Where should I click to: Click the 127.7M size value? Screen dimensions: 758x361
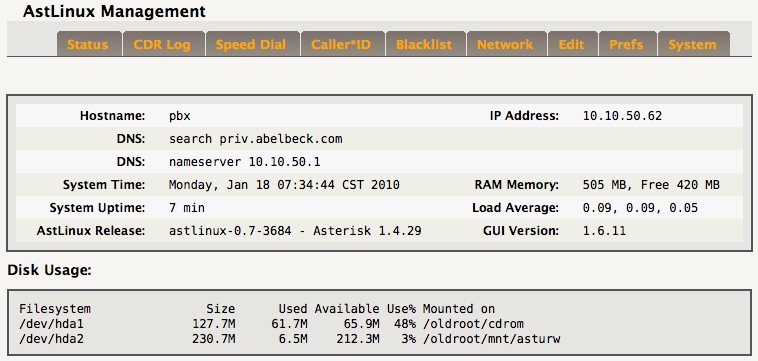214,324
